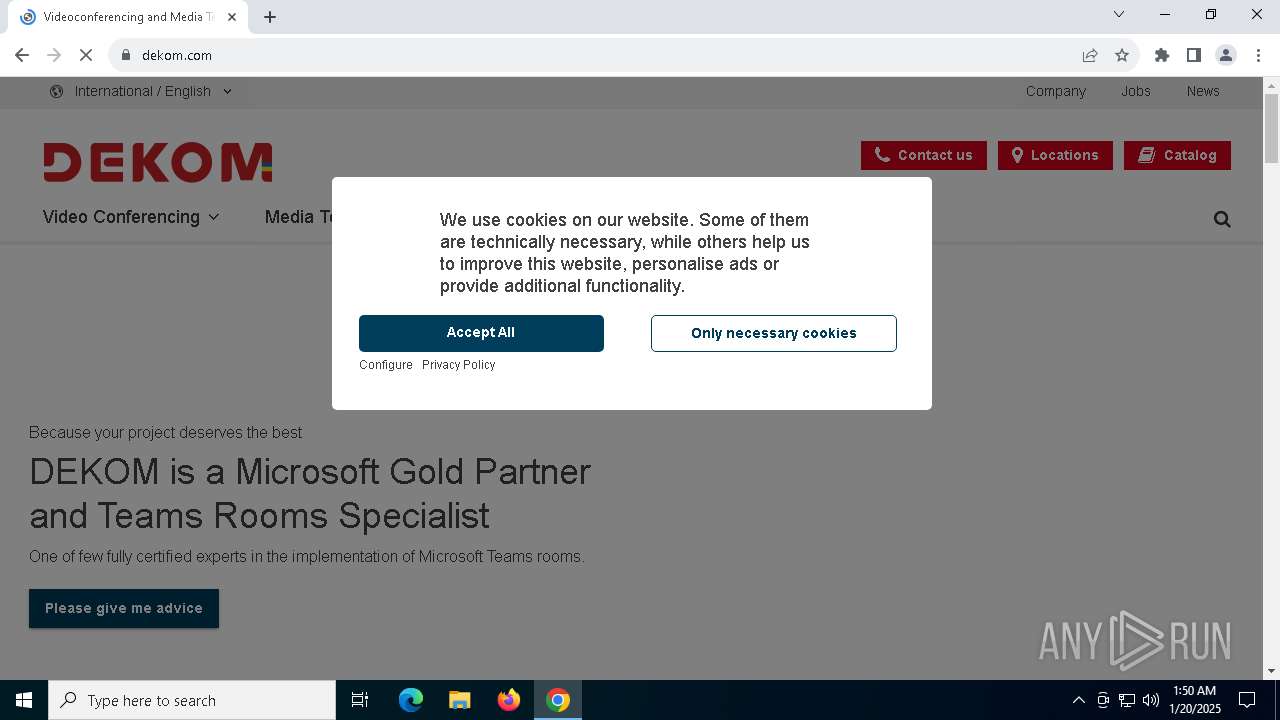The image size is (1280, 720).
Task: Open the Chrome three-dot menu
Action: tap(1258, 55)
